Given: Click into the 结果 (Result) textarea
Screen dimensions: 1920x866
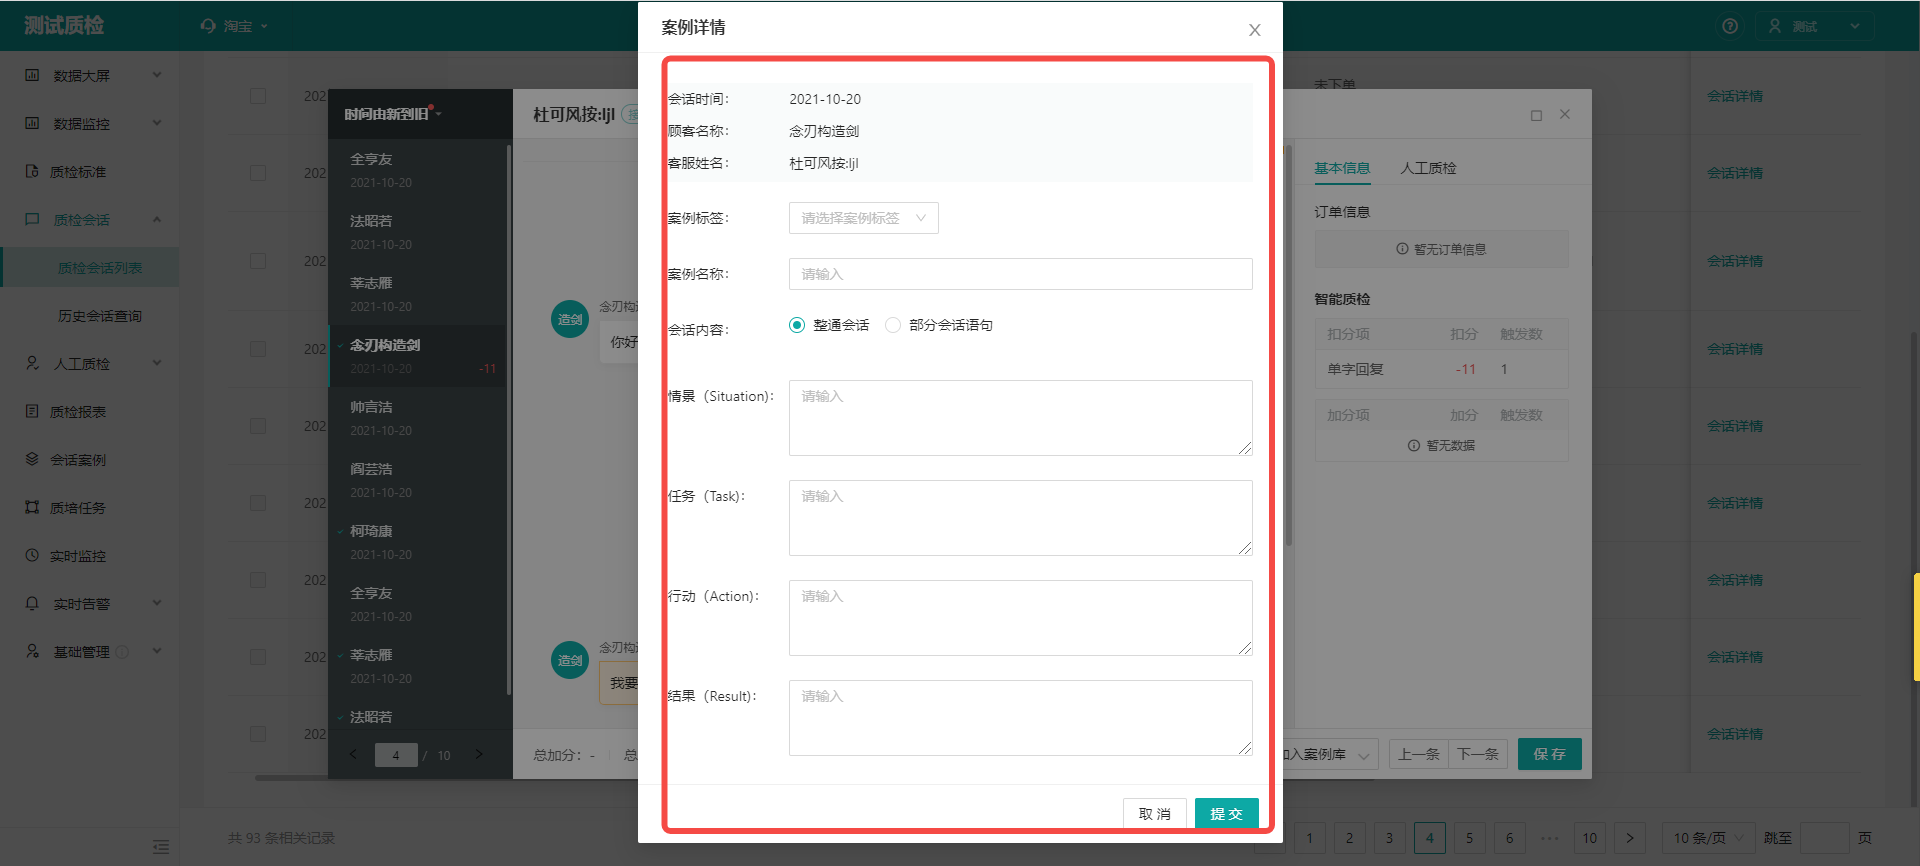Looking at the screenshot, I should (1020, 718).
